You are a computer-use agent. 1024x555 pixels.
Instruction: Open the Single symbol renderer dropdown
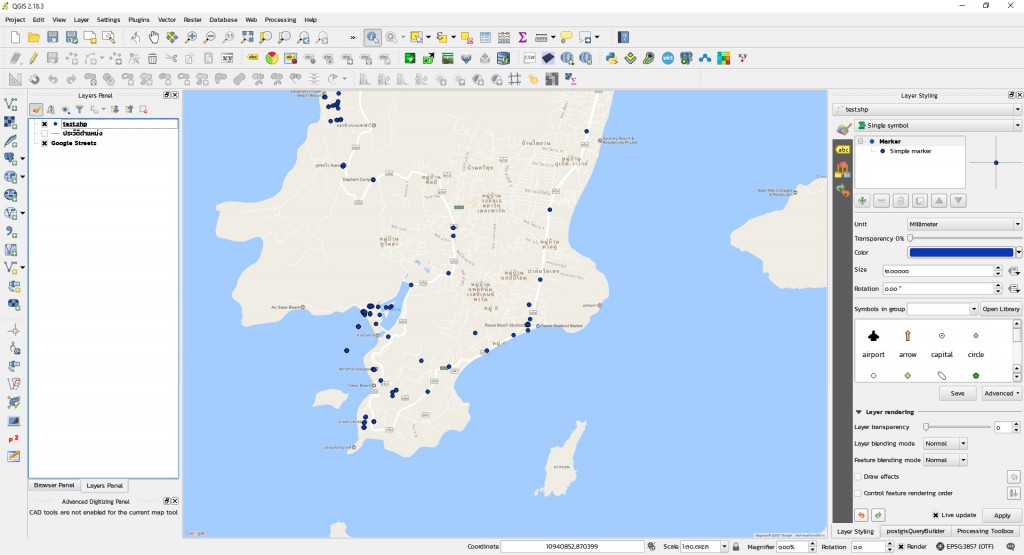(x=936, y=125)
